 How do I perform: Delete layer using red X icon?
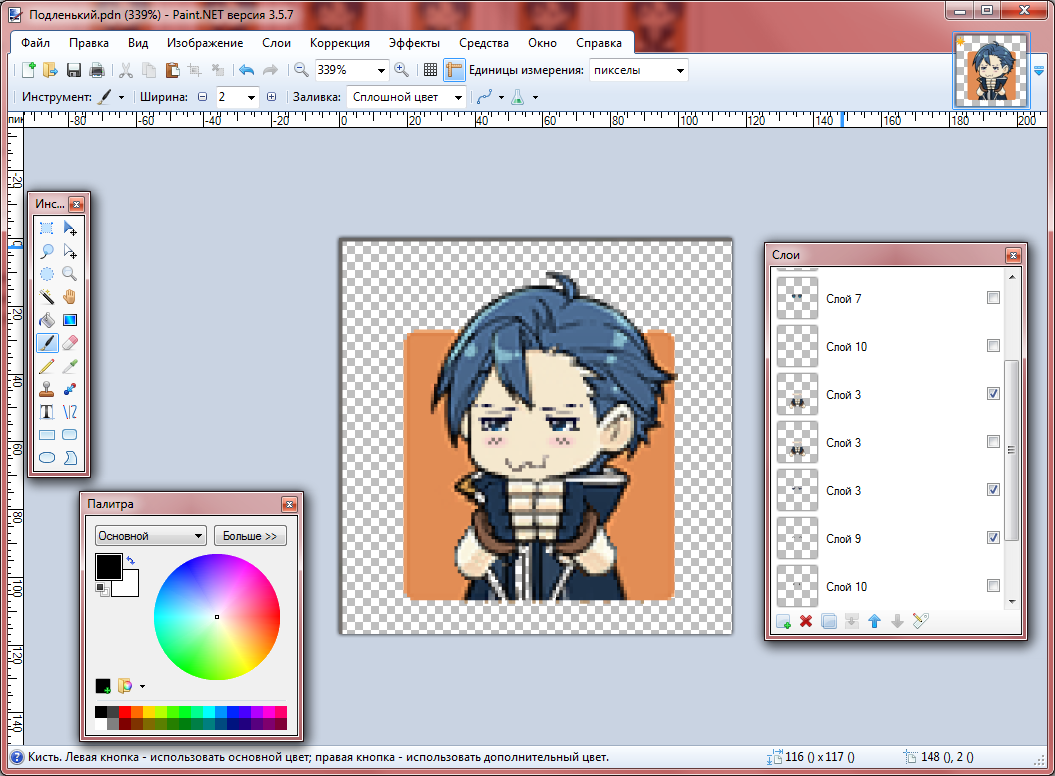(806, 621)
